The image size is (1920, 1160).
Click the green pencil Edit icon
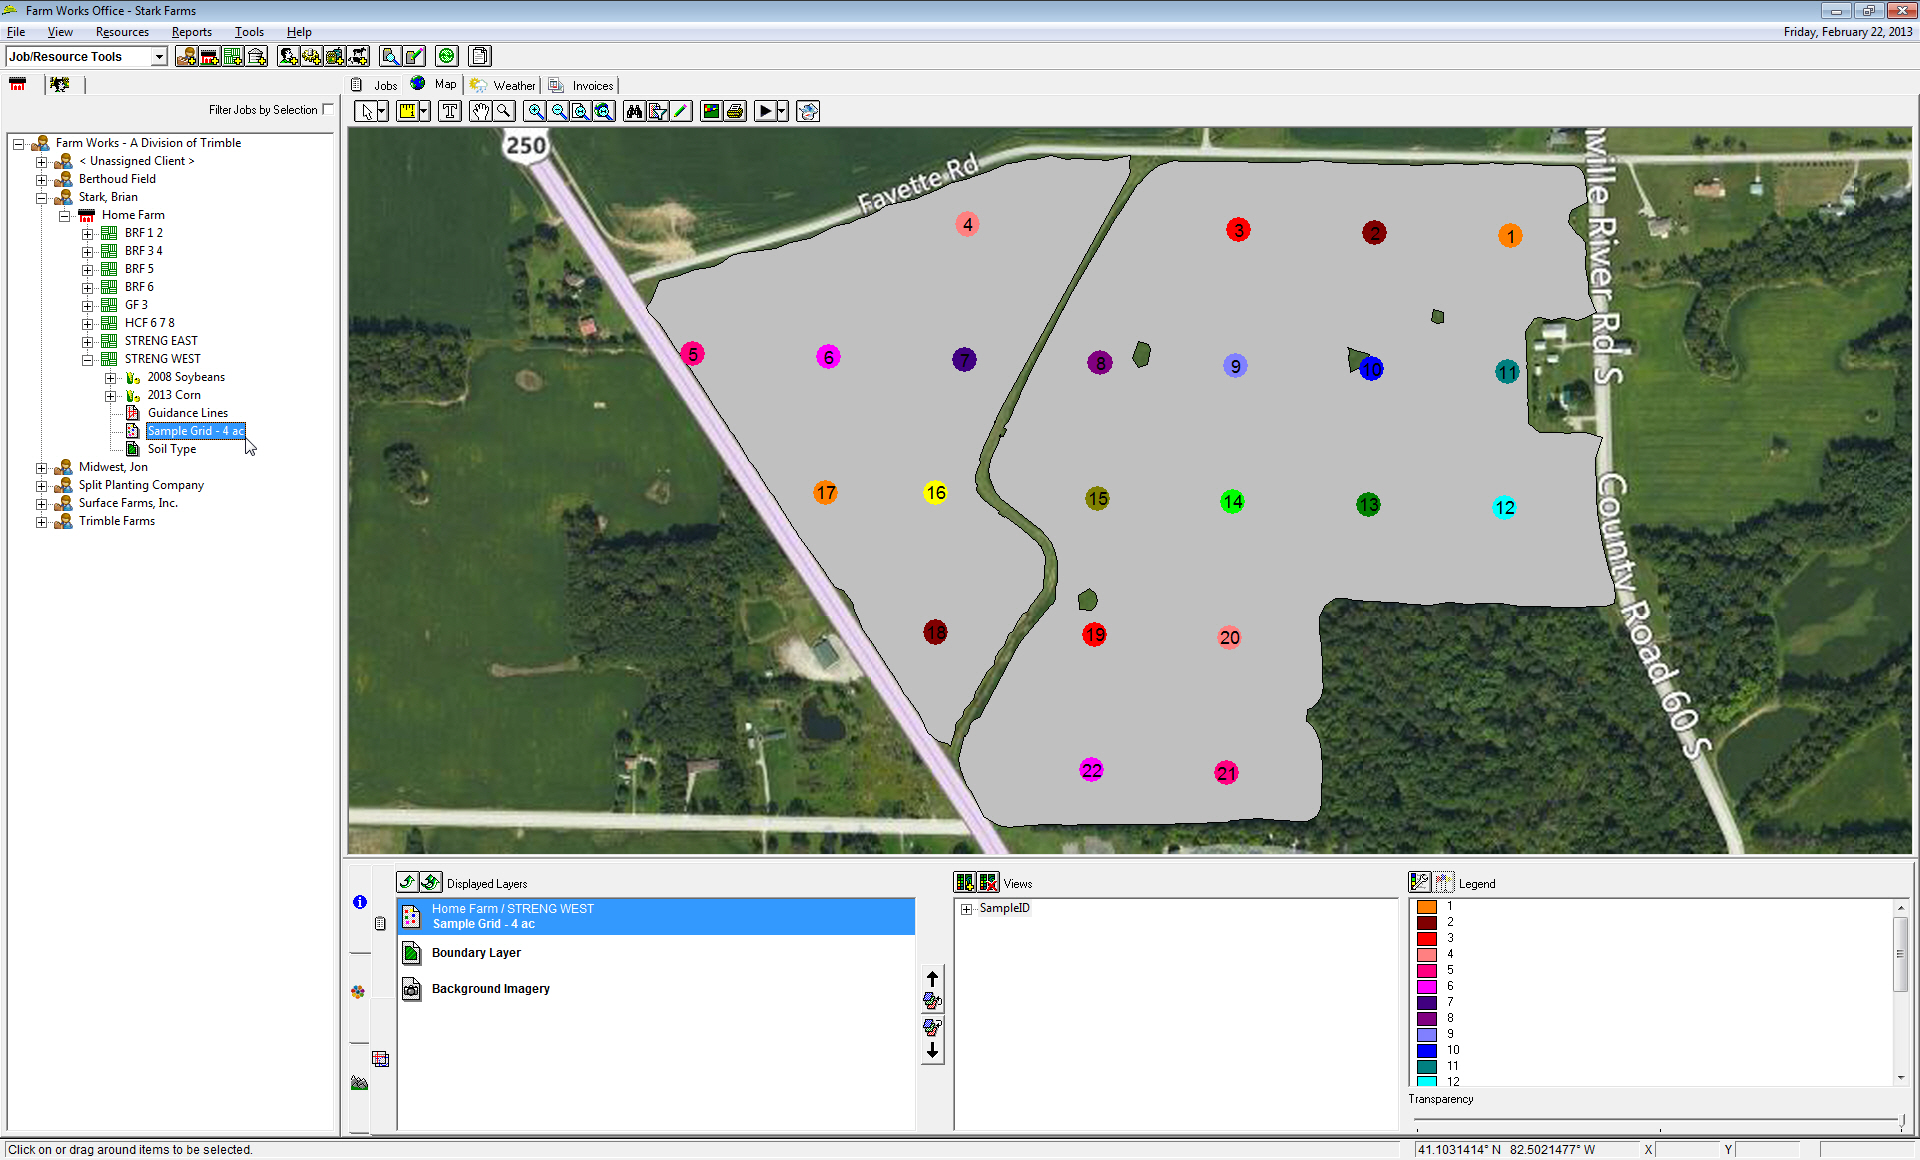[x=681, y=111]
